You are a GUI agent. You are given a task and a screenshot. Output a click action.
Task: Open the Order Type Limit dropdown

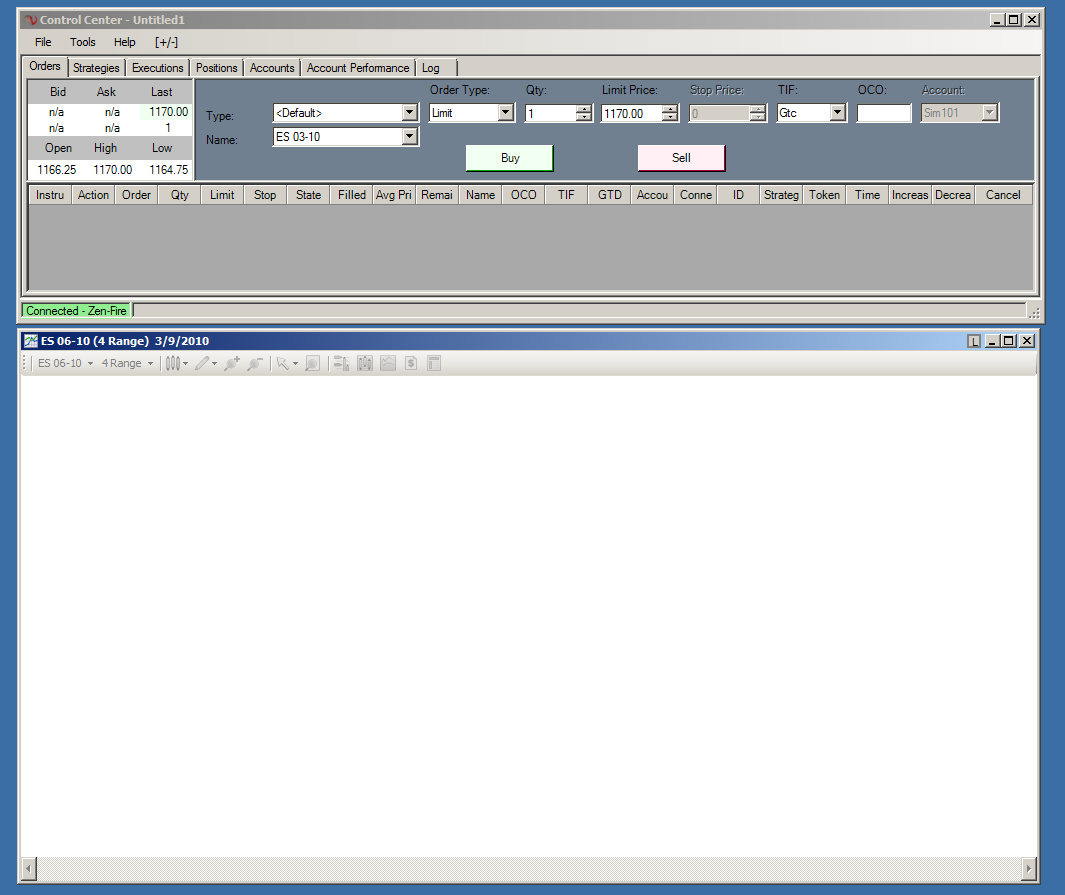(505, 113)
